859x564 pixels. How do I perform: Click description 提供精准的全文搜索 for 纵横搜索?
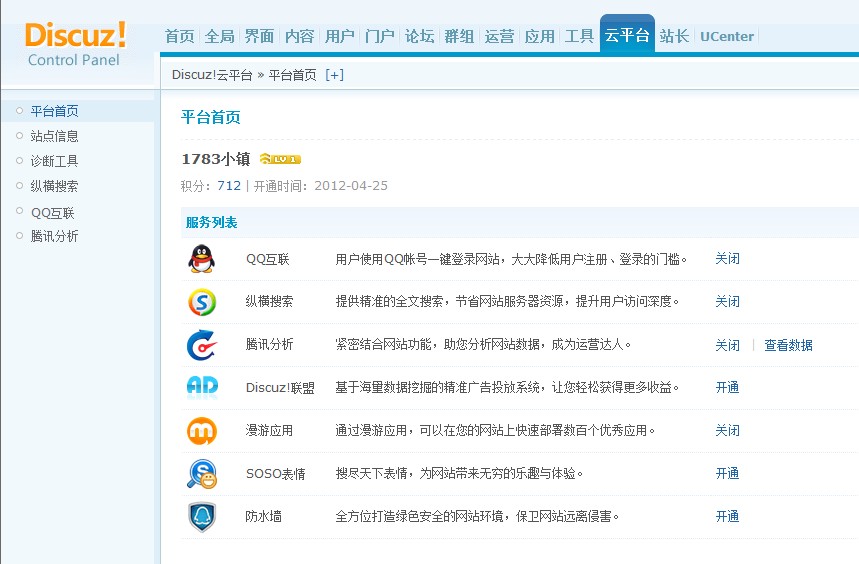pyautogui.click(x=507, y=301)
